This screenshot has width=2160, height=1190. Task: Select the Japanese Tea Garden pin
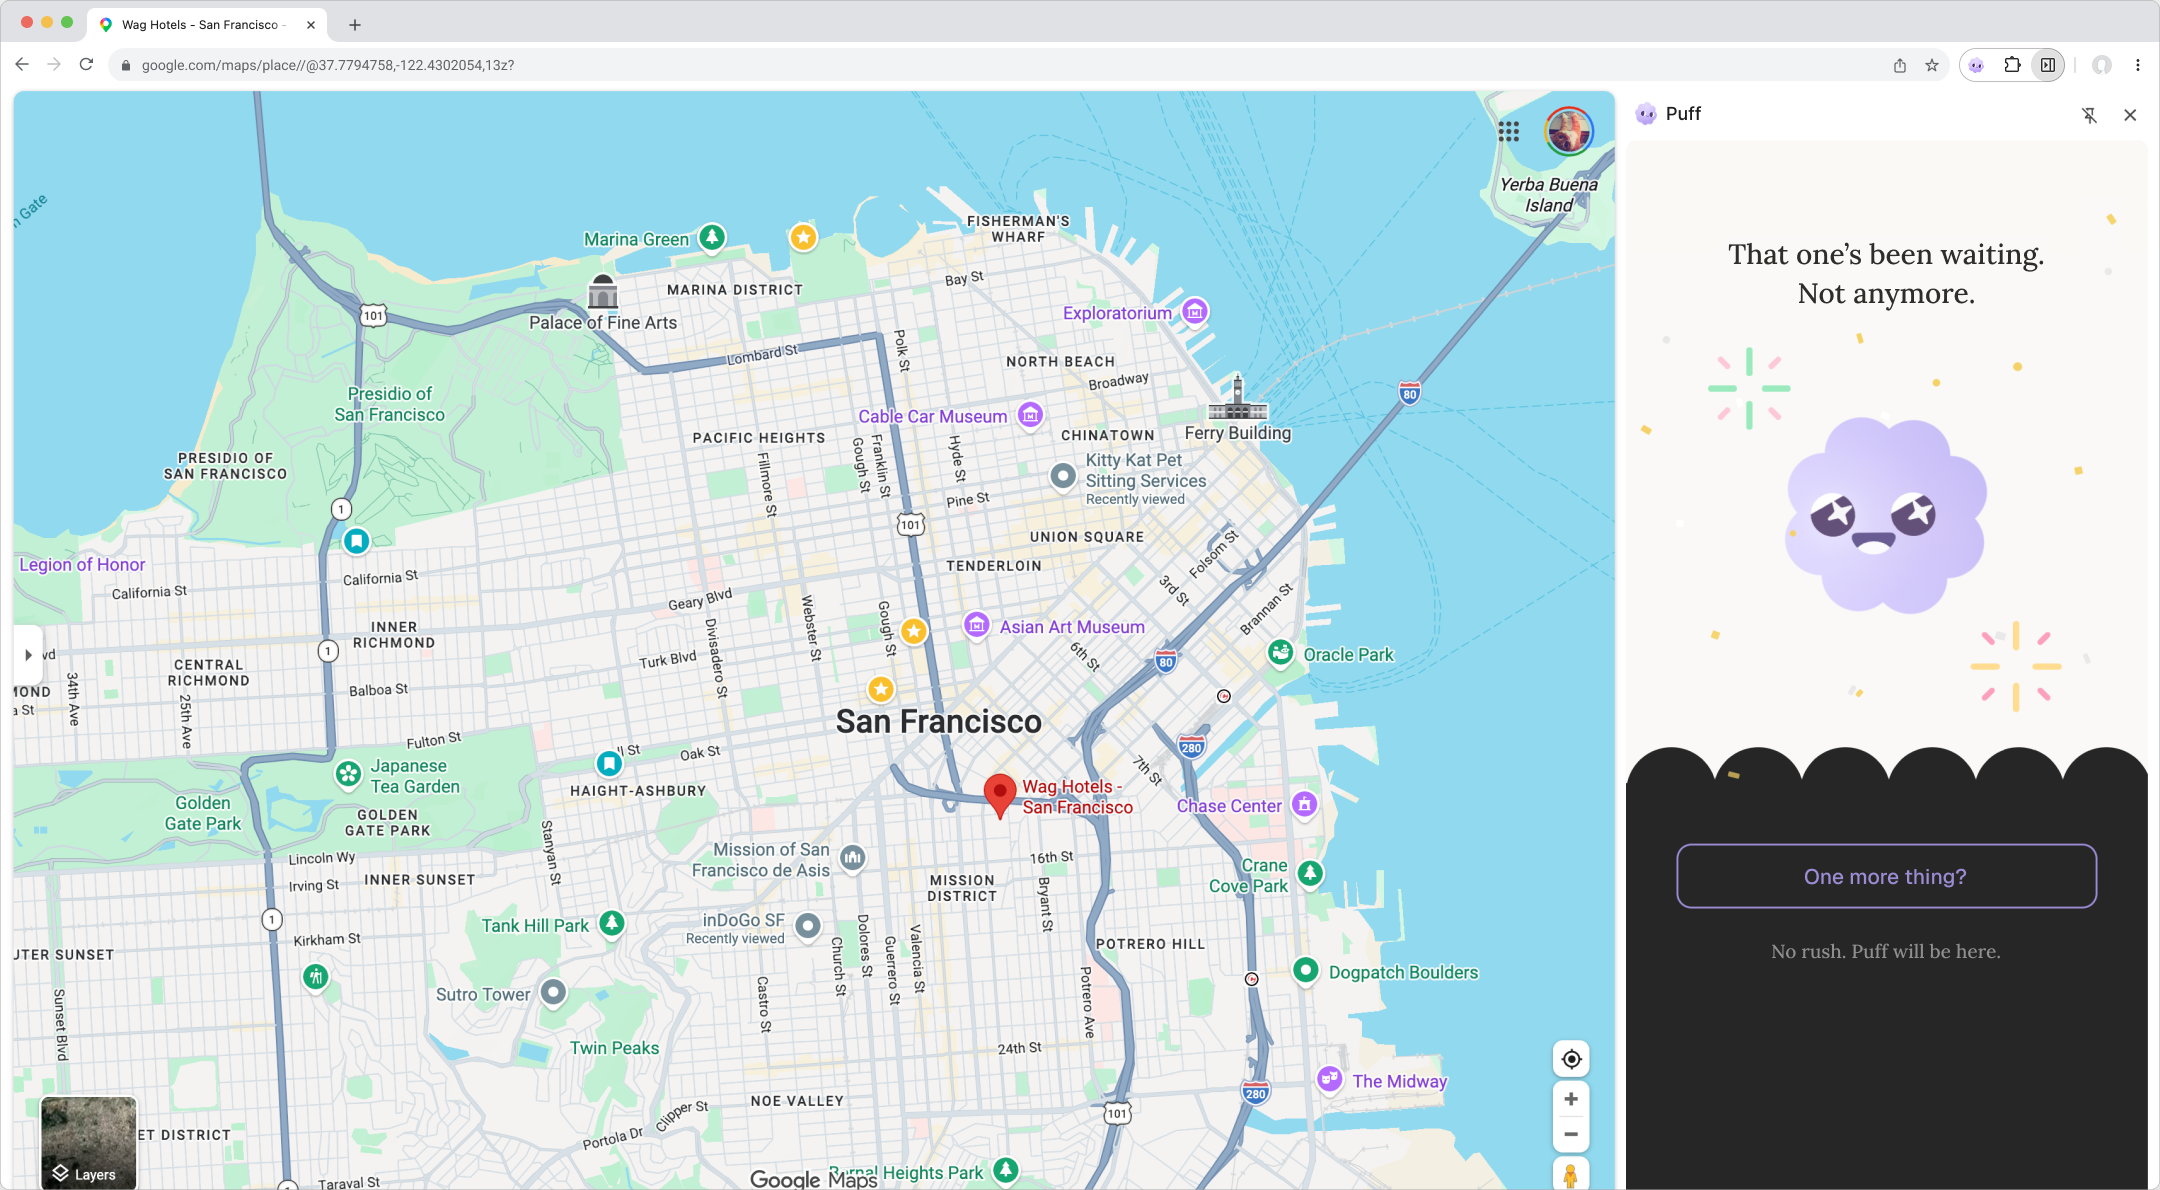pyautogui.click(x=348, y=774)
